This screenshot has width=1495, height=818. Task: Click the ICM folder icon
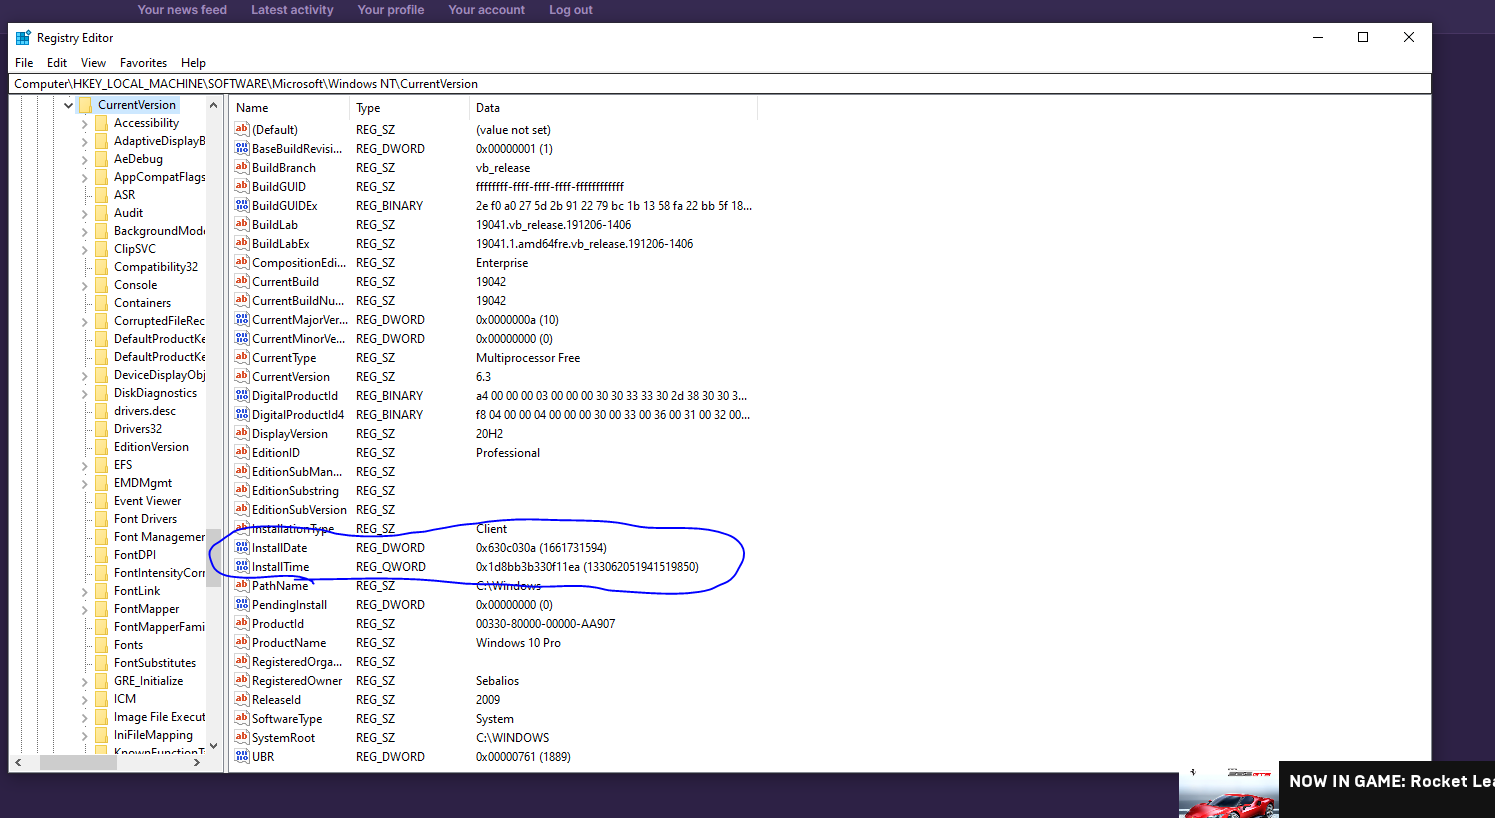101,699
